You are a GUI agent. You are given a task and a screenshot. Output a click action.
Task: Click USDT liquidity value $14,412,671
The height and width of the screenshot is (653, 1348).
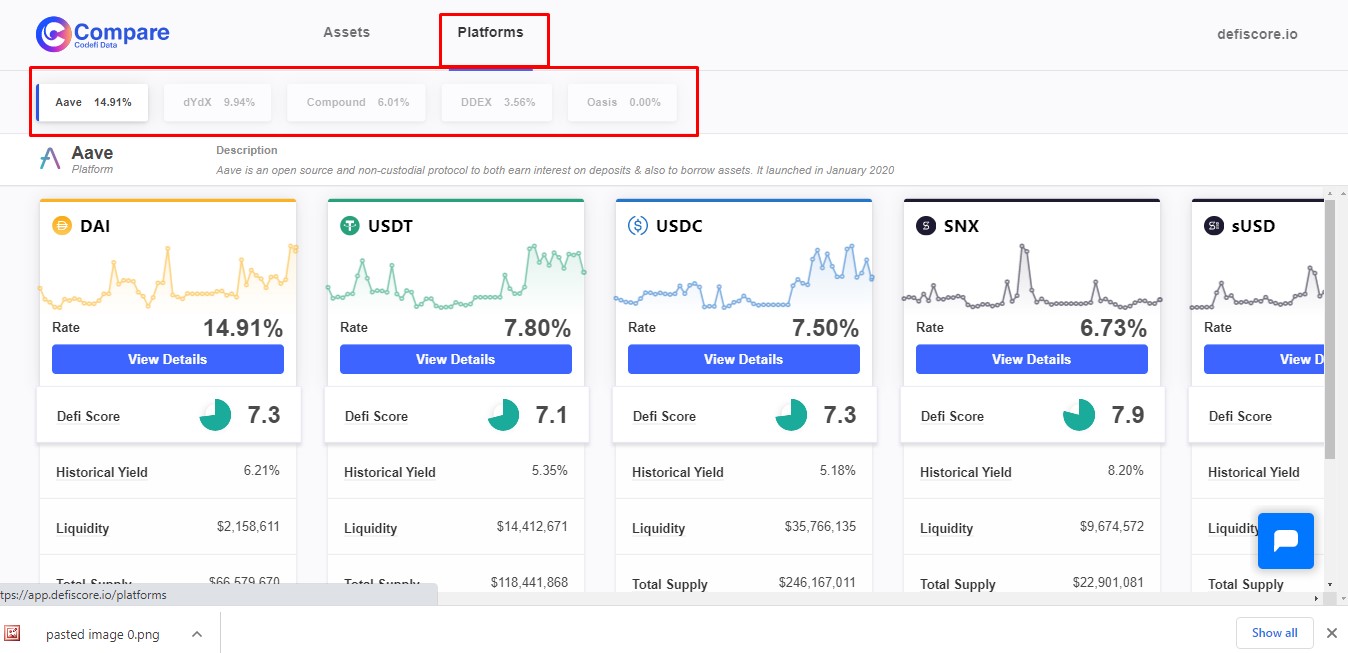(532, 526)
